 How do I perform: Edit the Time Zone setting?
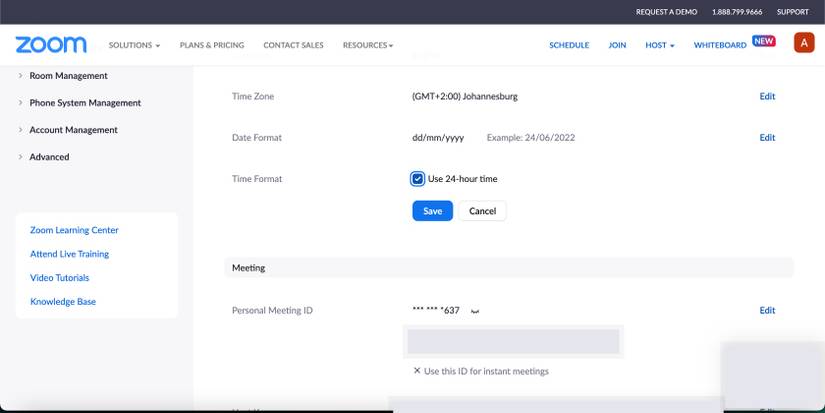point(767,96)
